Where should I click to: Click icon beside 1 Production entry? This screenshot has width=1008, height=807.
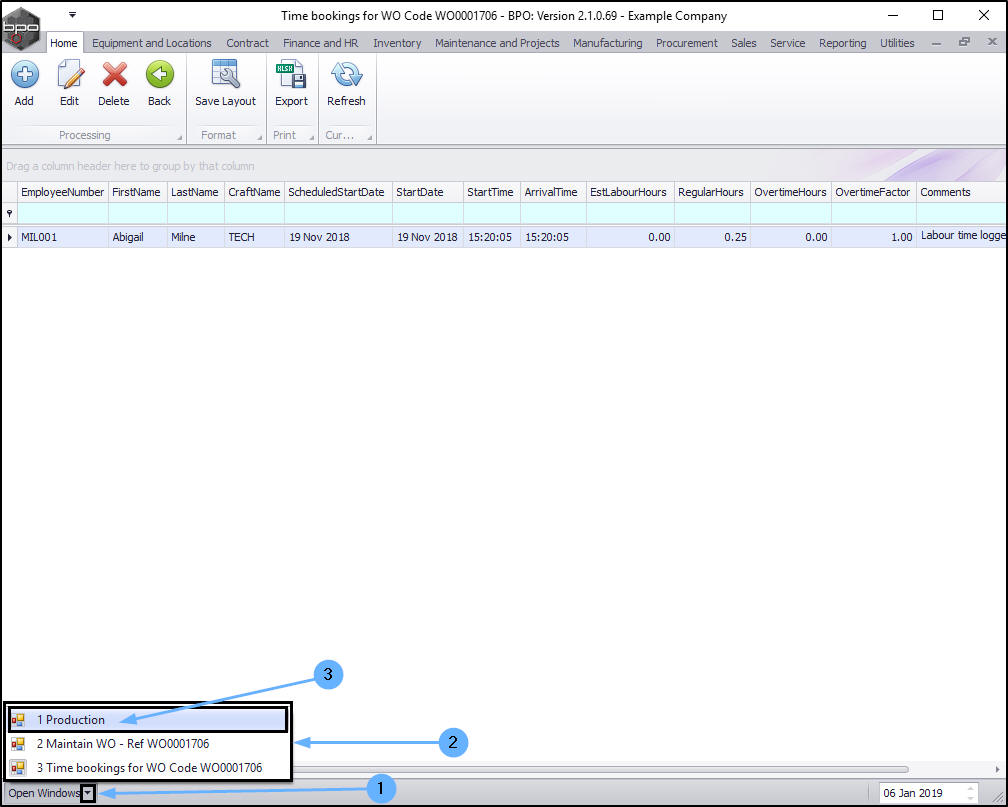pyautogui.click(x=18, y=720)
